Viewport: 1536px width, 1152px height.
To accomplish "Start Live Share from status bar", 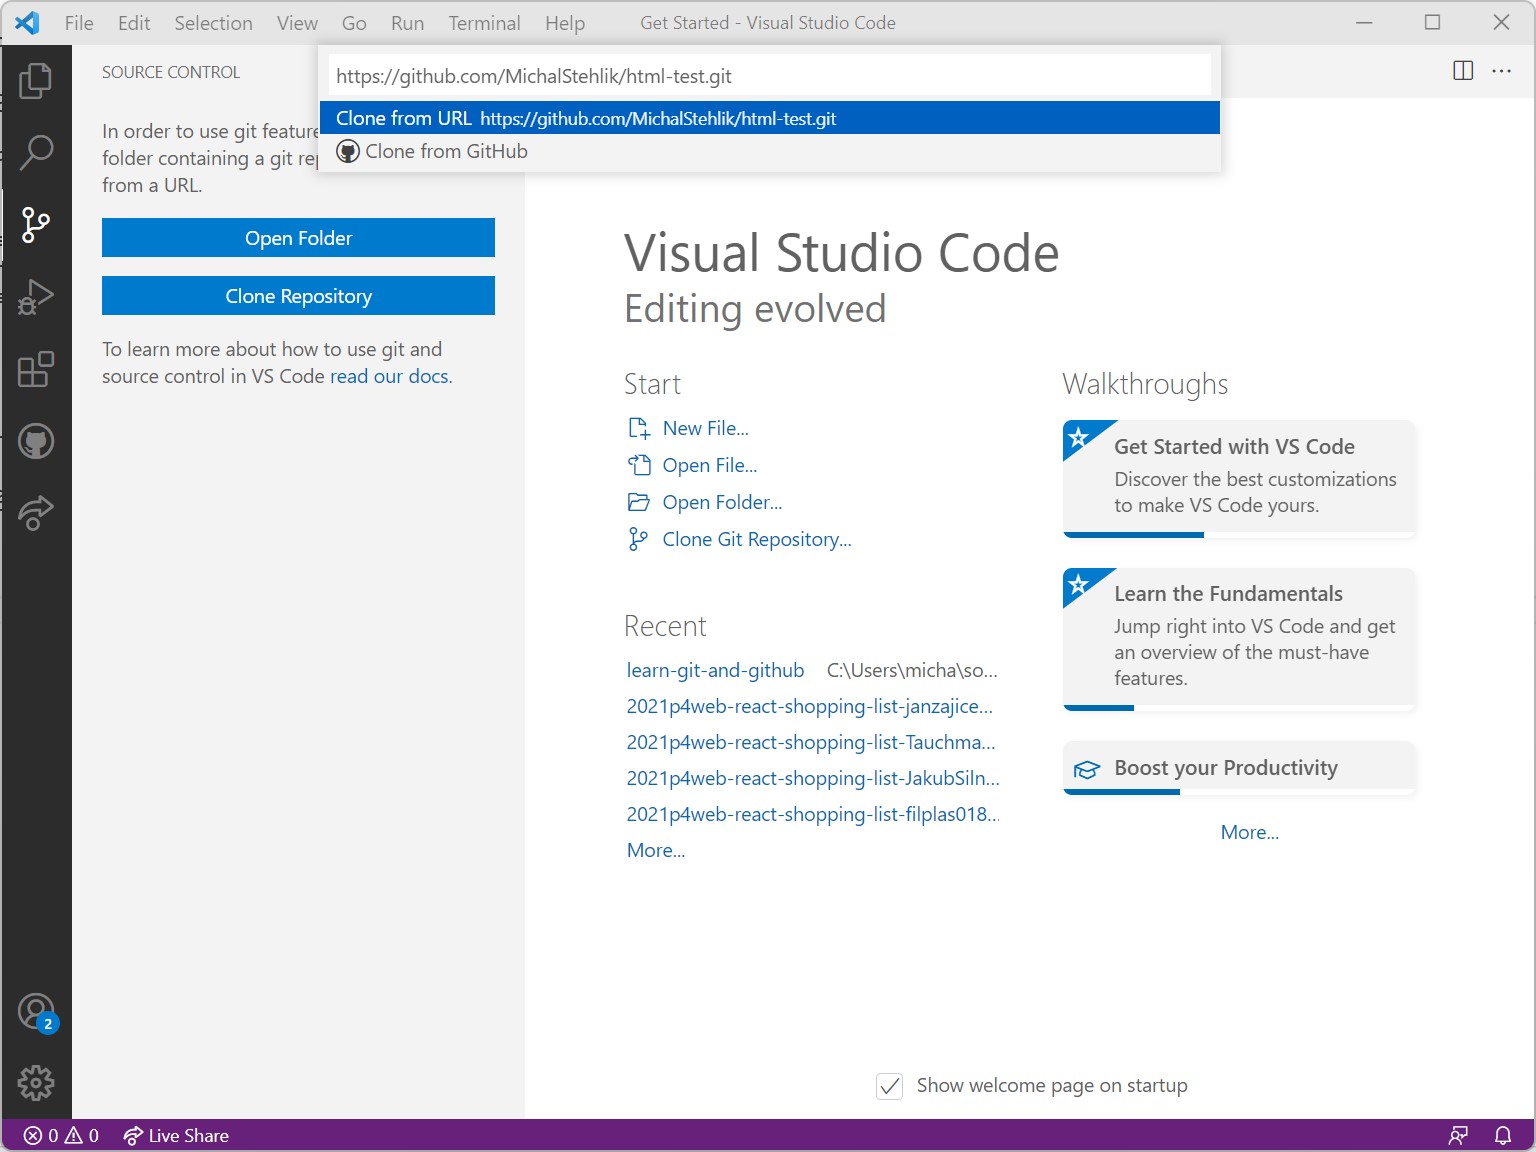I will (176, 1136).
